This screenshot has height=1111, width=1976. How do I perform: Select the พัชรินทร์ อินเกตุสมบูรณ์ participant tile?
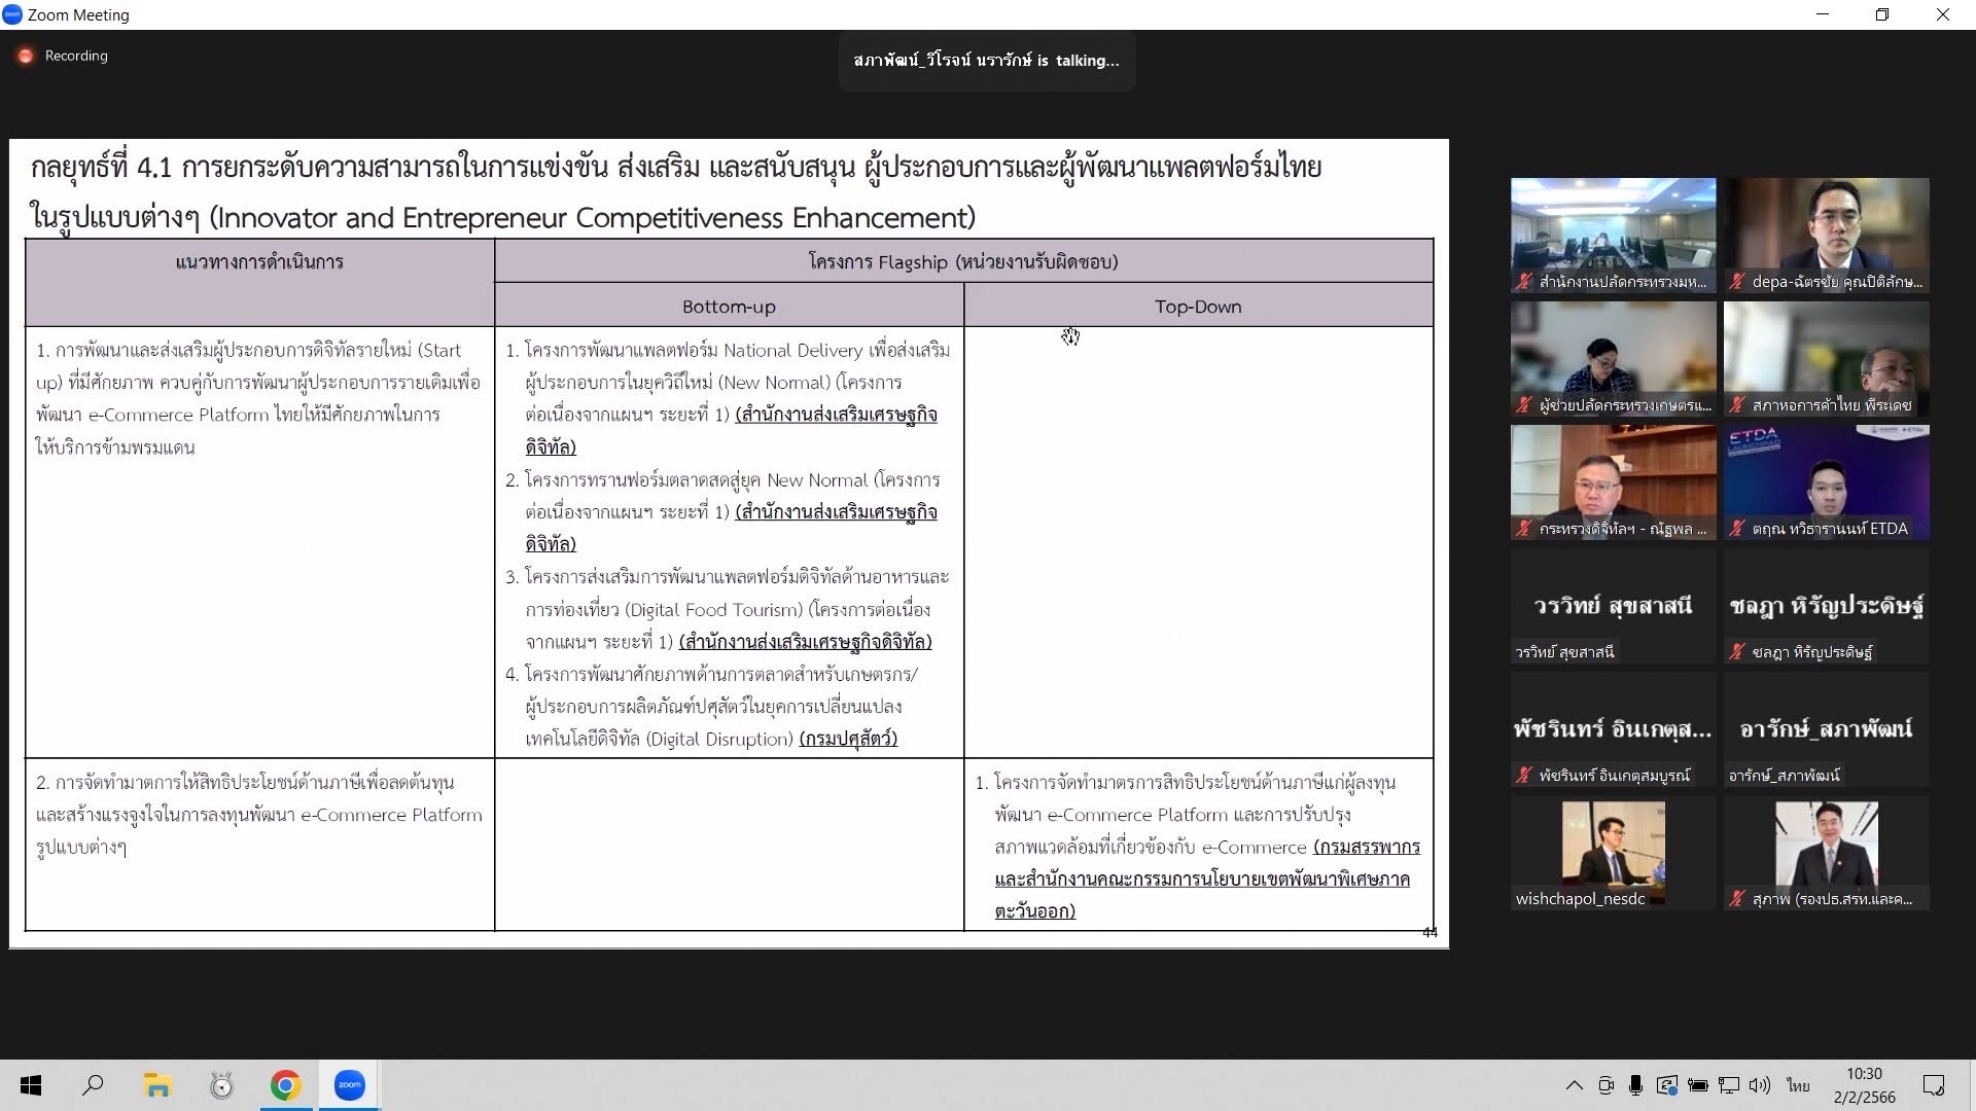pos(1613,729)
